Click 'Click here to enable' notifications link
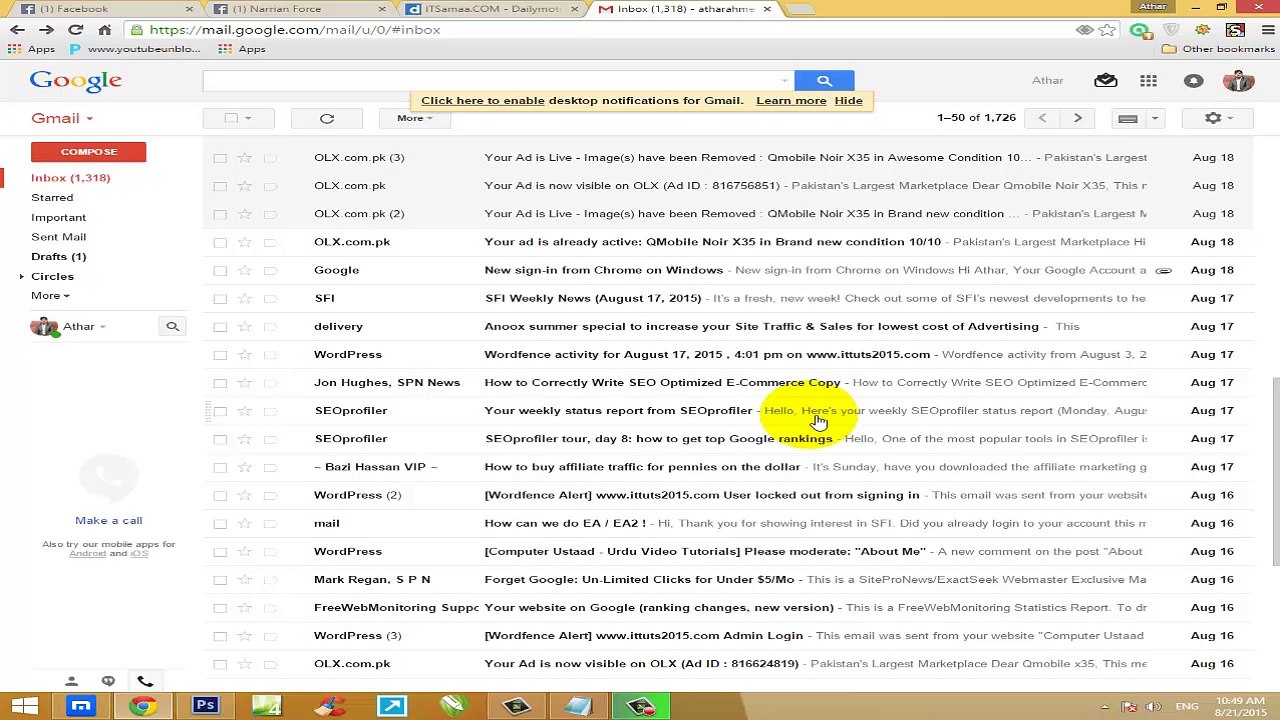 483,101
